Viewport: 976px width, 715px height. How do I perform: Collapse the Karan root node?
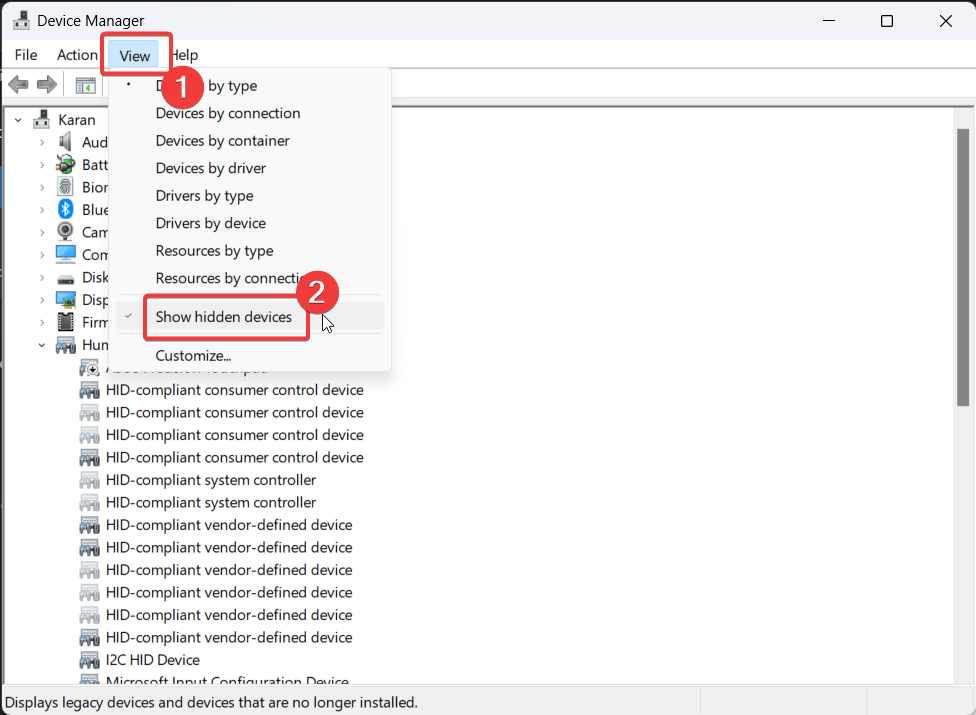click(18, 120)
